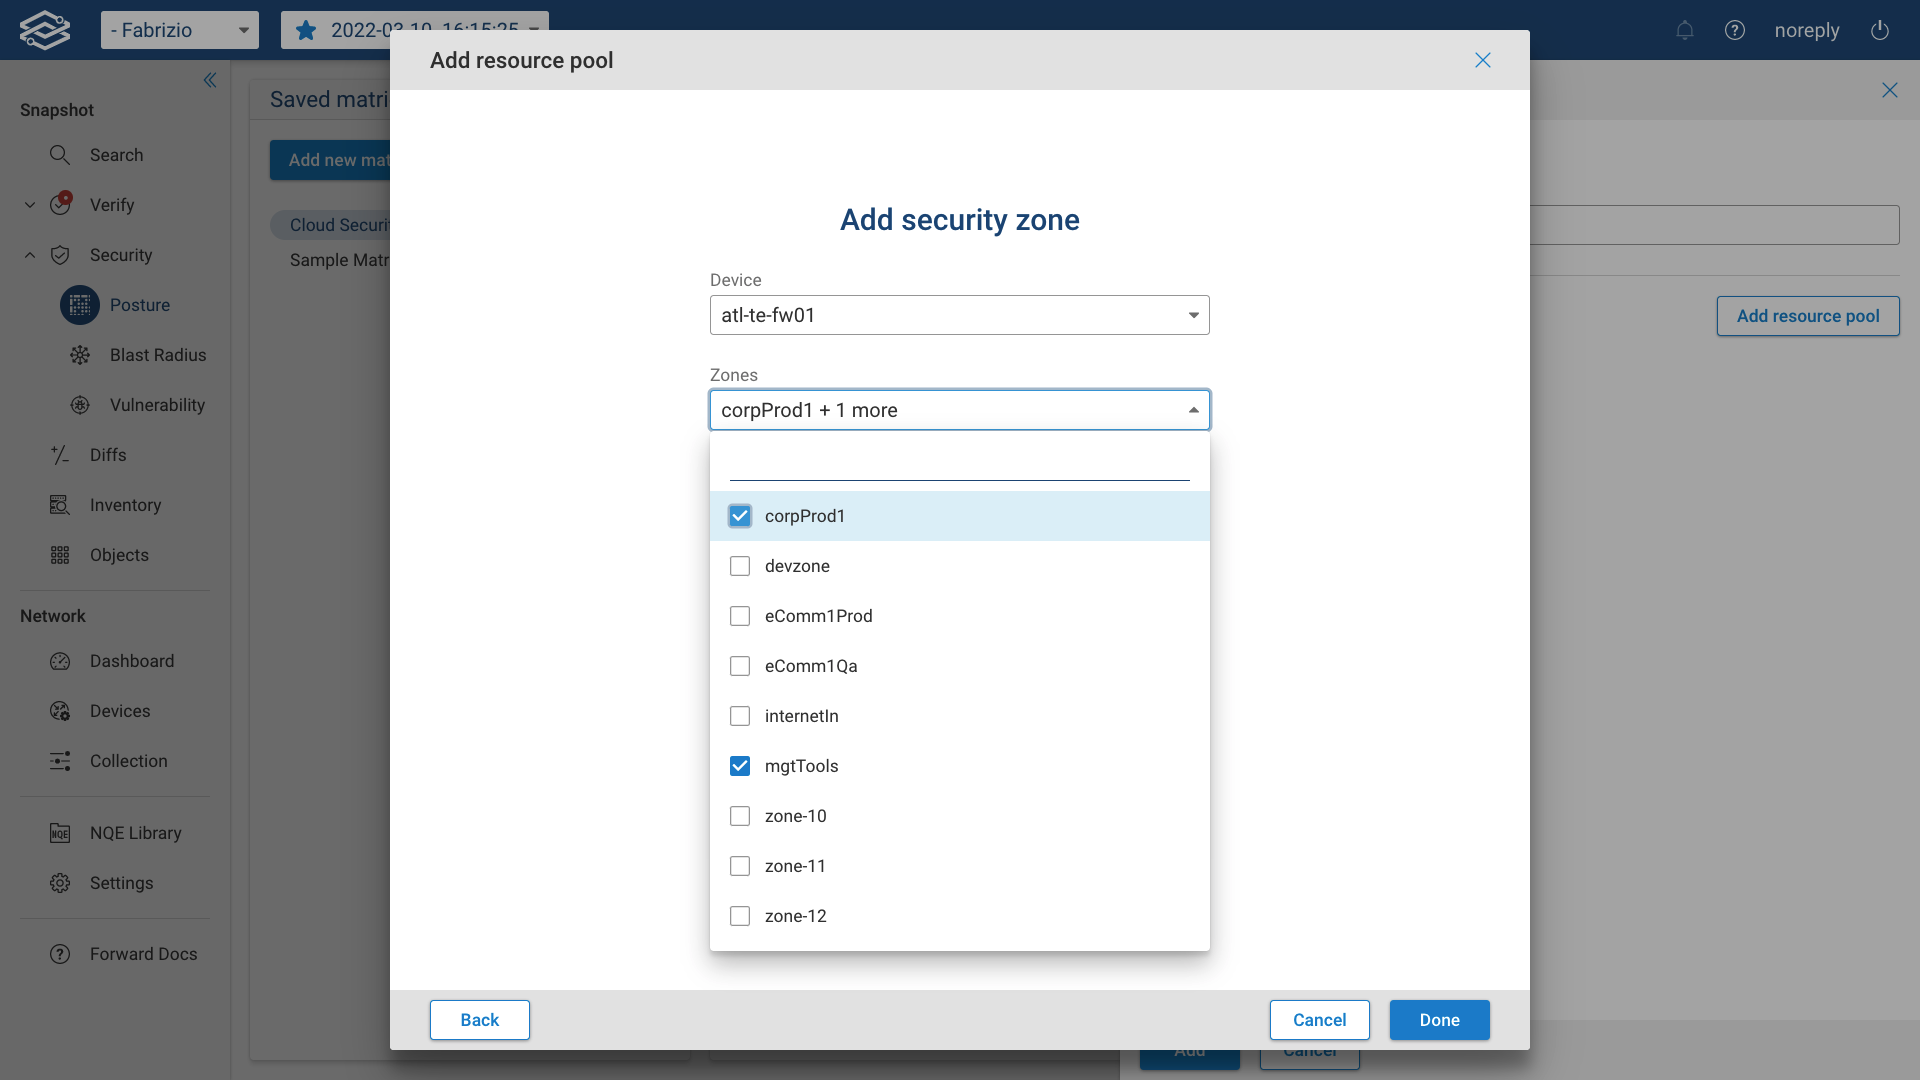Collapse the Security section in sidebar
The height and width of the screenshot is (1080, 1920).
tap(29, 255)
